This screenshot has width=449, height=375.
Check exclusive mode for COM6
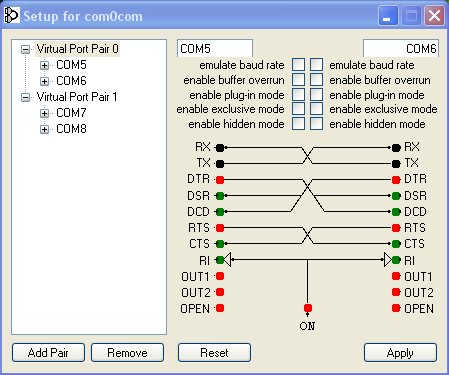(316, 109)
